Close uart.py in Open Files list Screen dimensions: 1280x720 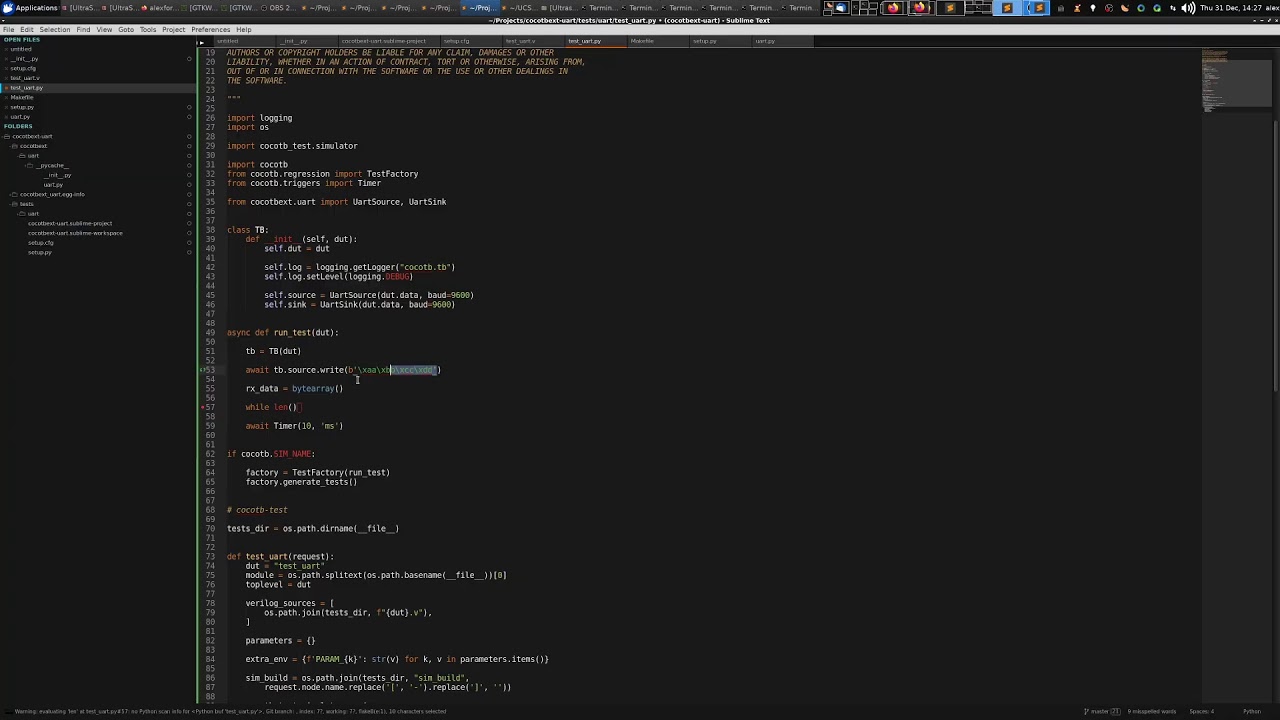tap(7, 117)
